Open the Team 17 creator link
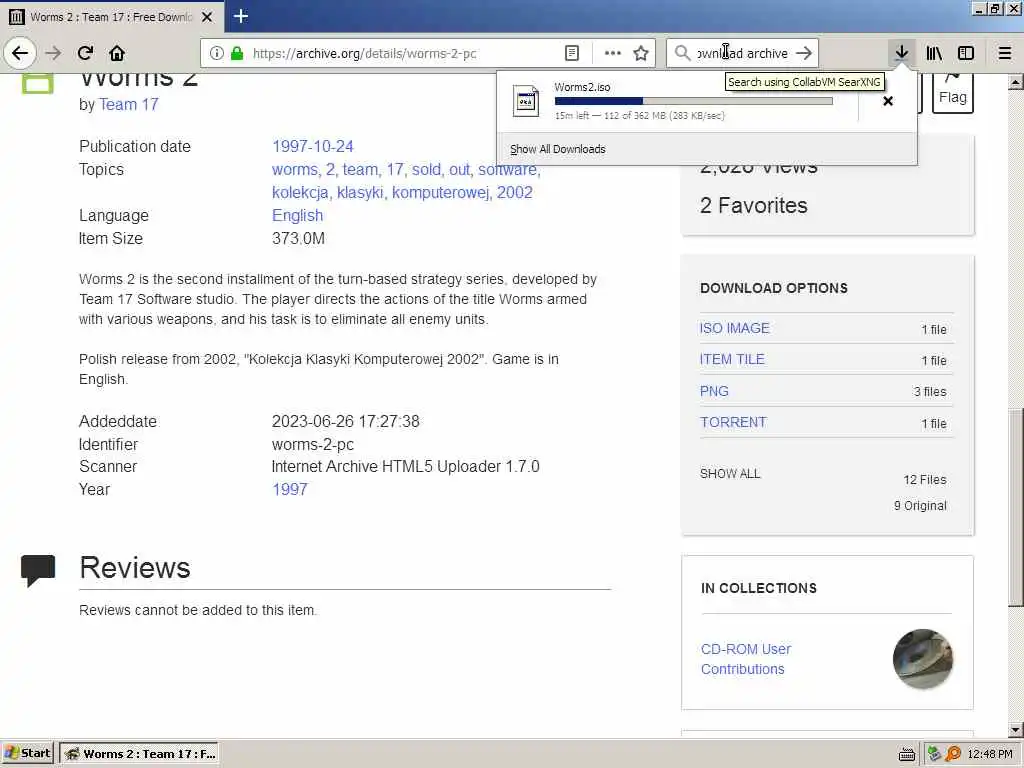Viewport: 1024px width, 768px height. click(129, 104)
